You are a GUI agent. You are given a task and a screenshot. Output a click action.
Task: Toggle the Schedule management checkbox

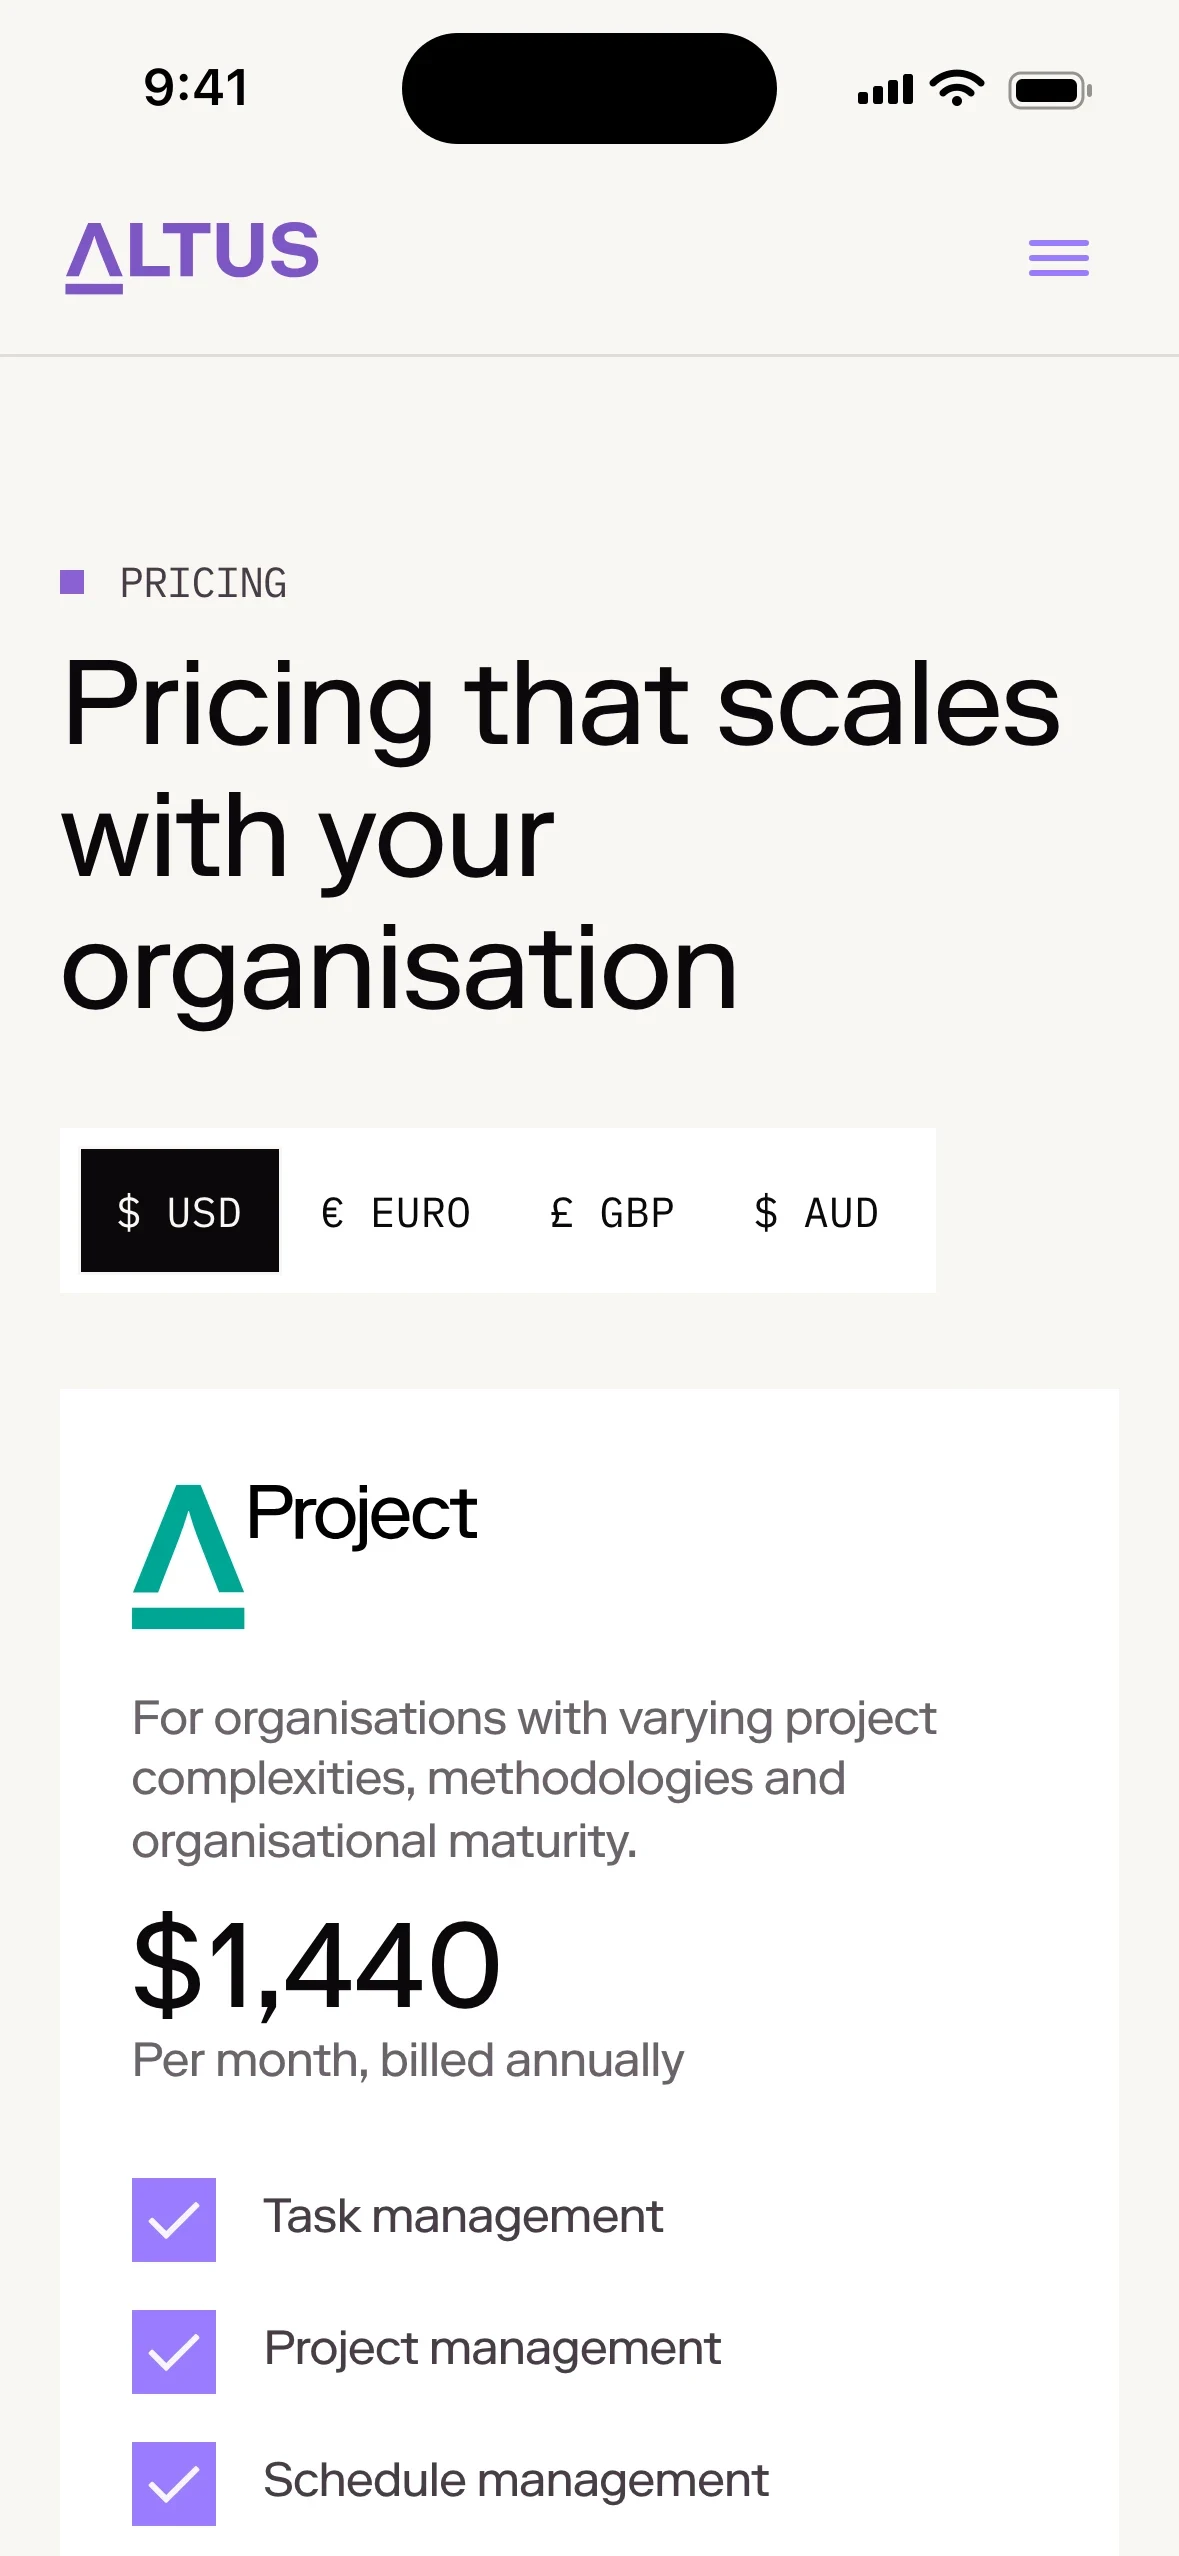tap(174, 2483)
